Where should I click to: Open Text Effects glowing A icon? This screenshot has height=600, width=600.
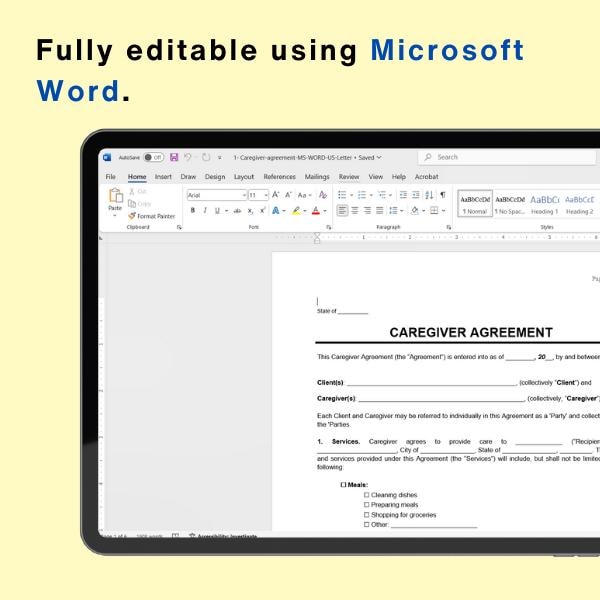point(276,210)
